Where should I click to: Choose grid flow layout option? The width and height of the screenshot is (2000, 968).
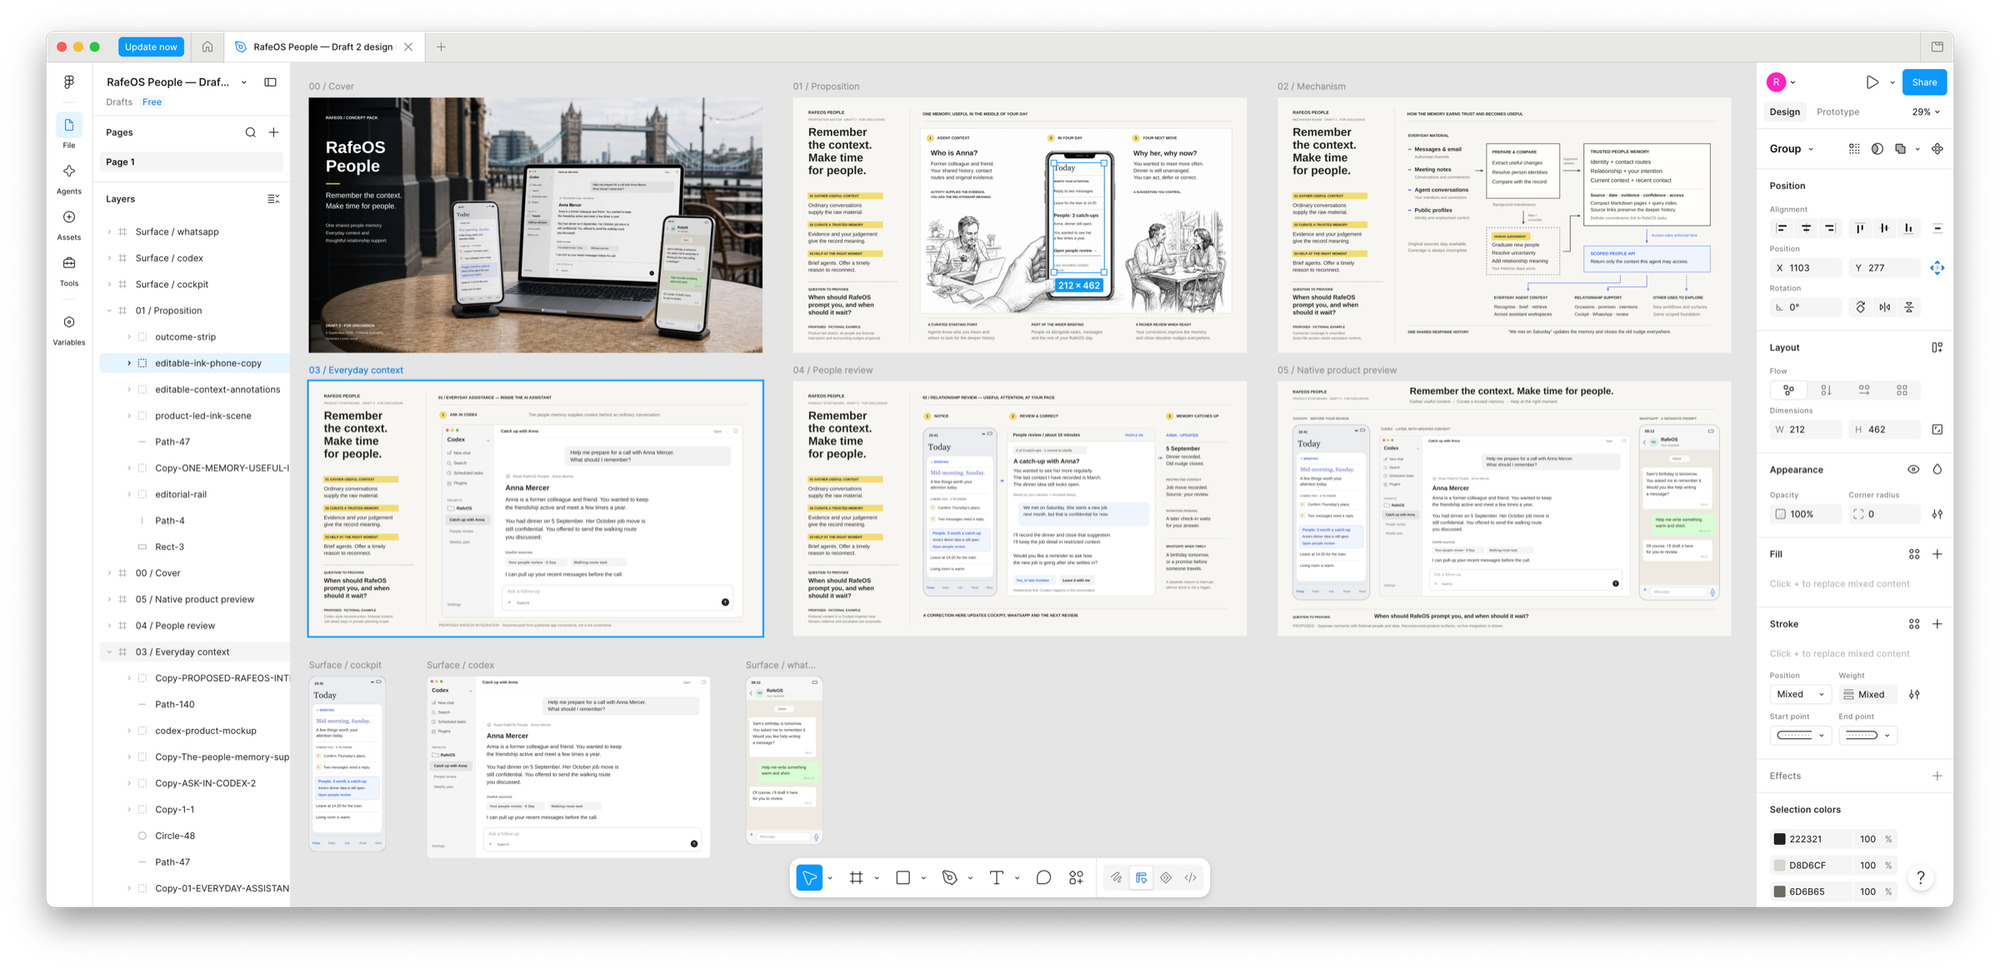click(x=1902, y=390)
